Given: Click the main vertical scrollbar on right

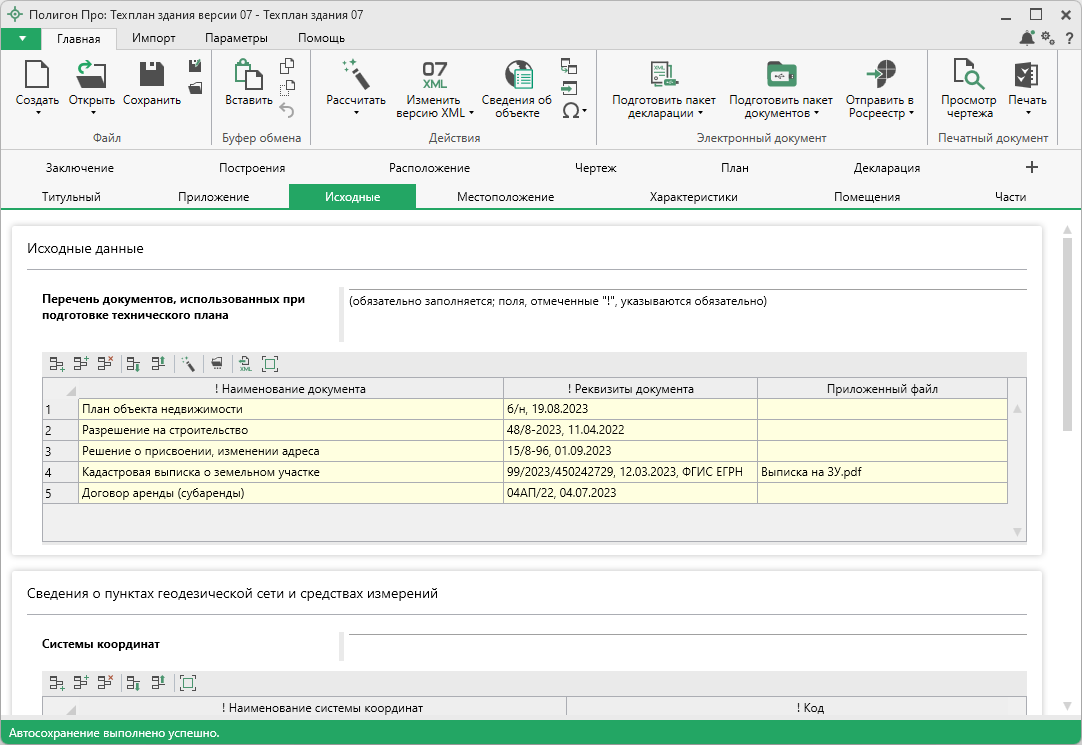Looking at the screenshot, I should (1067, 330).
